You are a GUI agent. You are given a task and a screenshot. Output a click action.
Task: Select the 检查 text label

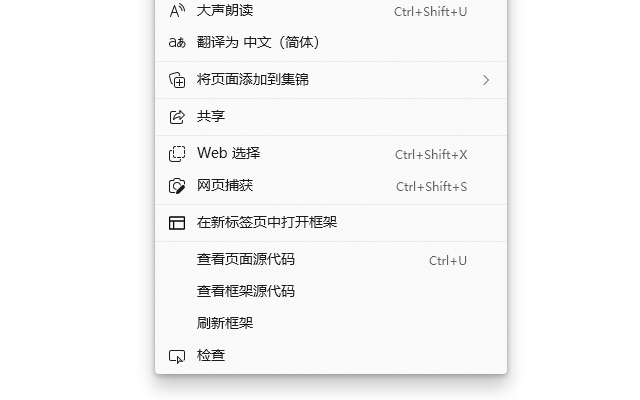[211, 356]
